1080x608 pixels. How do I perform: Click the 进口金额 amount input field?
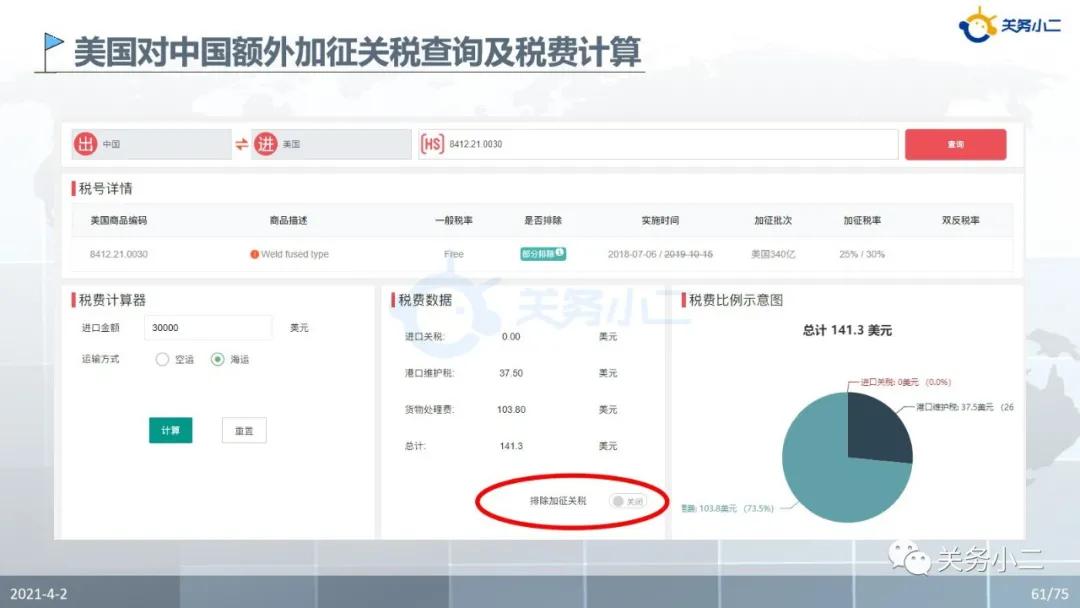click(207, 327)
